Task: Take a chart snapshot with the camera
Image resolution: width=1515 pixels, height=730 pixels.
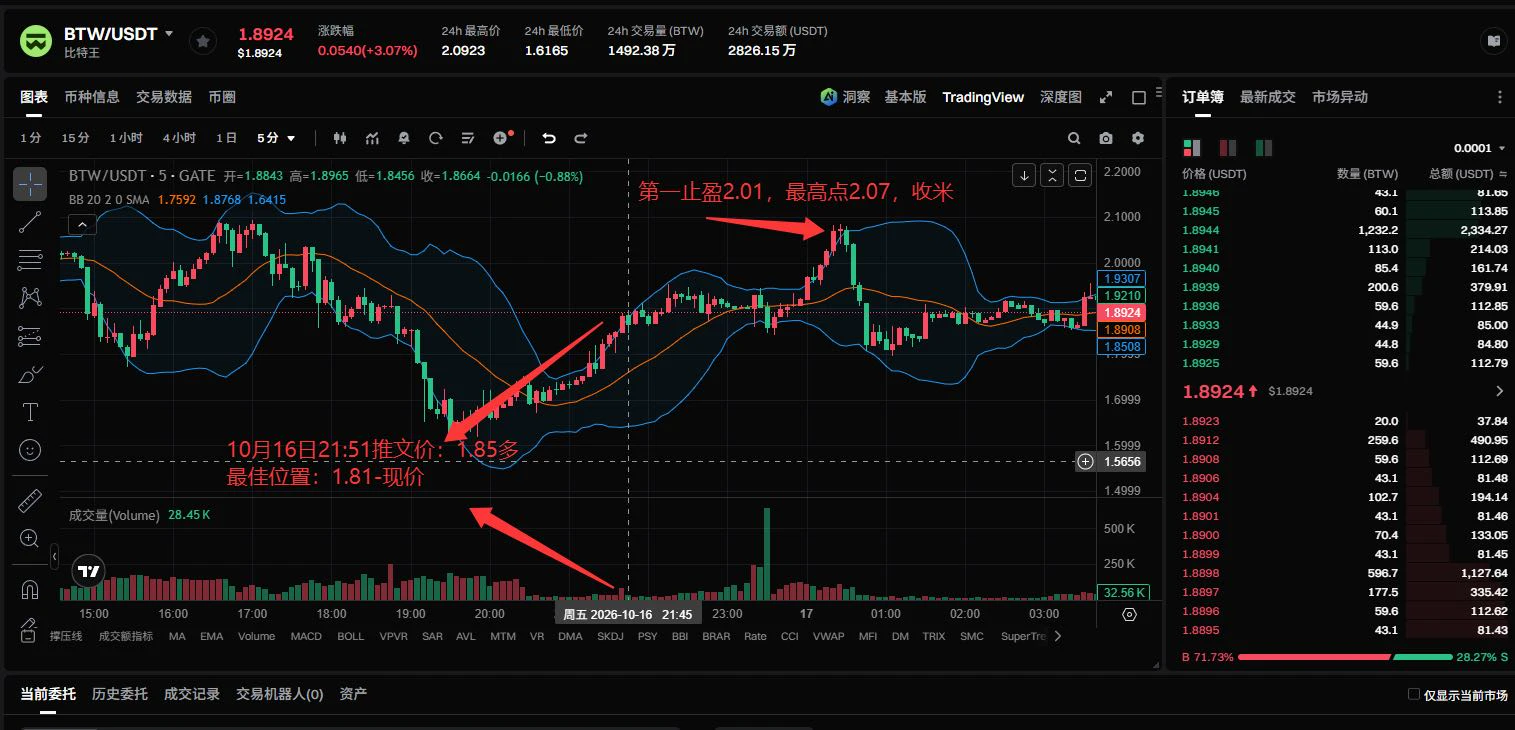Action: point(1106,138)
